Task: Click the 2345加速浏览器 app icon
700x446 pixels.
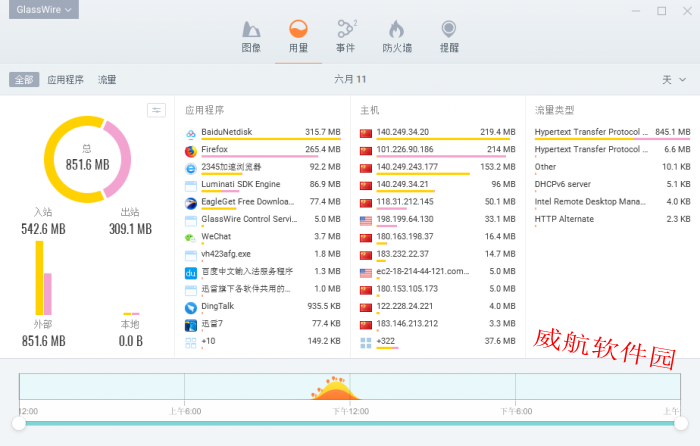Action: click(x=191, y=169)
